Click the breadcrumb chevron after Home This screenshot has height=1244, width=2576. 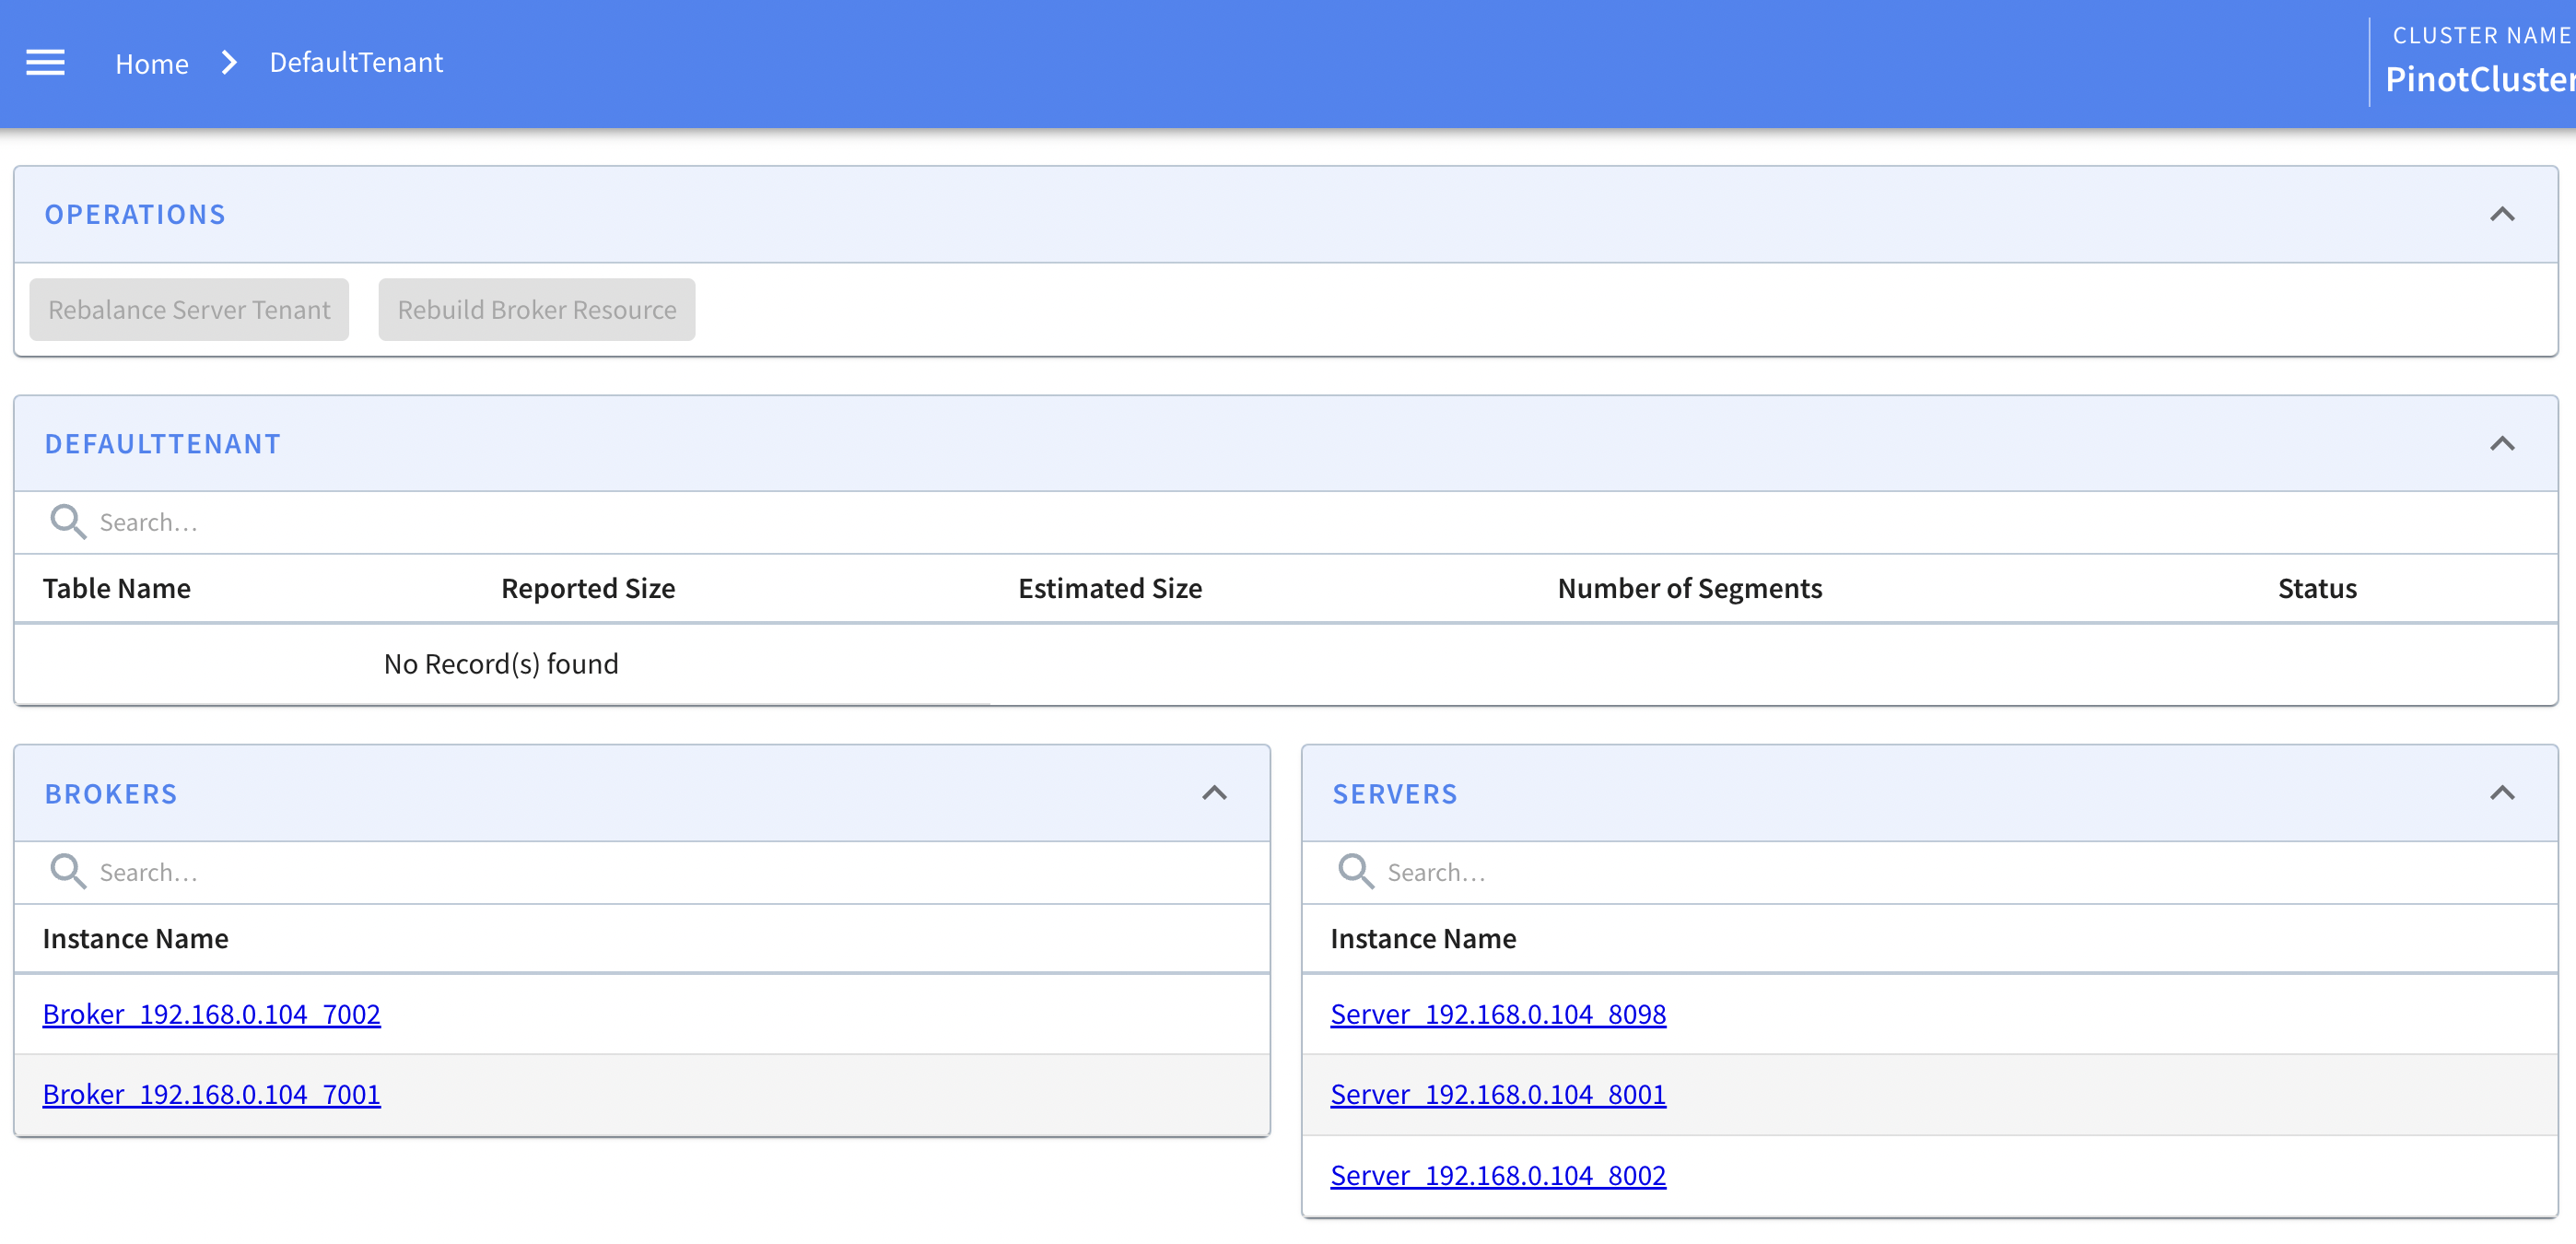(229, 62)
